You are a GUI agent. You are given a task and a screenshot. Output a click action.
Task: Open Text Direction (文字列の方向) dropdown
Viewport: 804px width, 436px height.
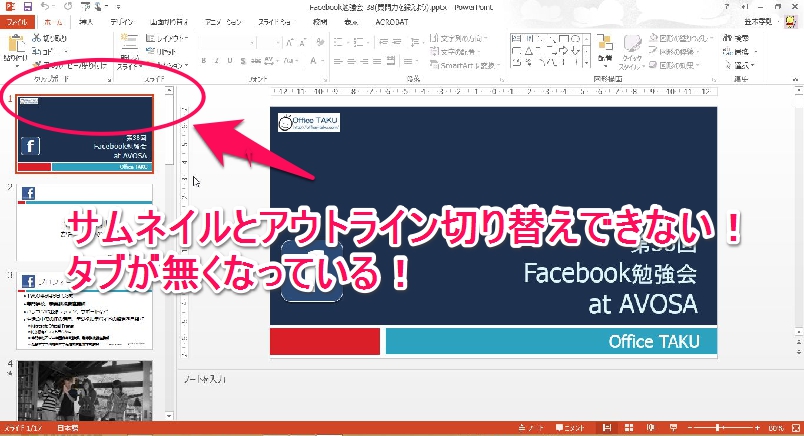458,38
